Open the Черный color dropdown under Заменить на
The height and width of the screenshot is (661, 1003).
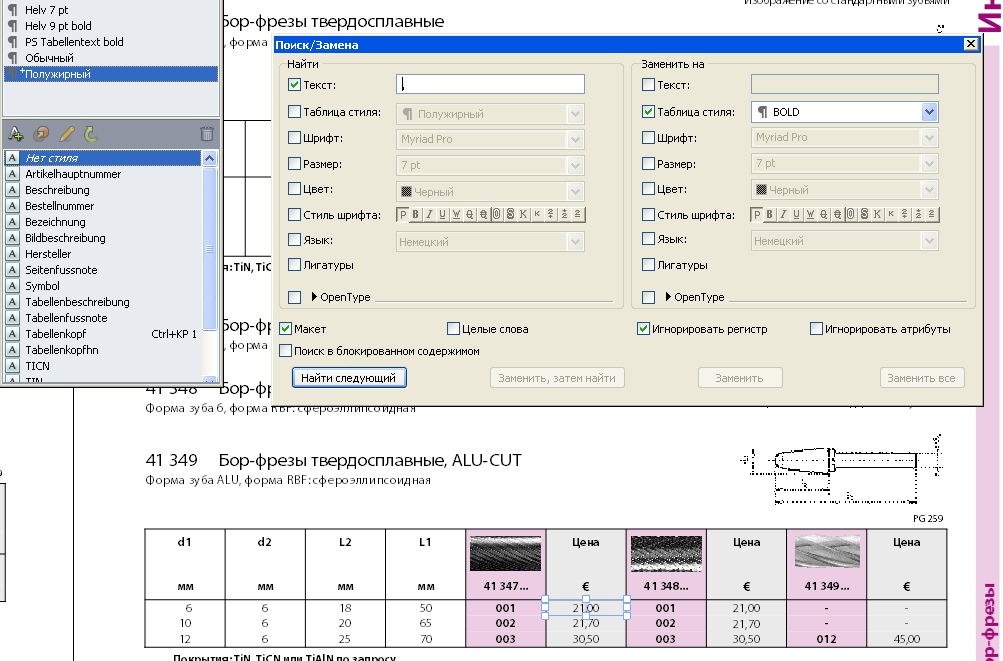(929, 189)
